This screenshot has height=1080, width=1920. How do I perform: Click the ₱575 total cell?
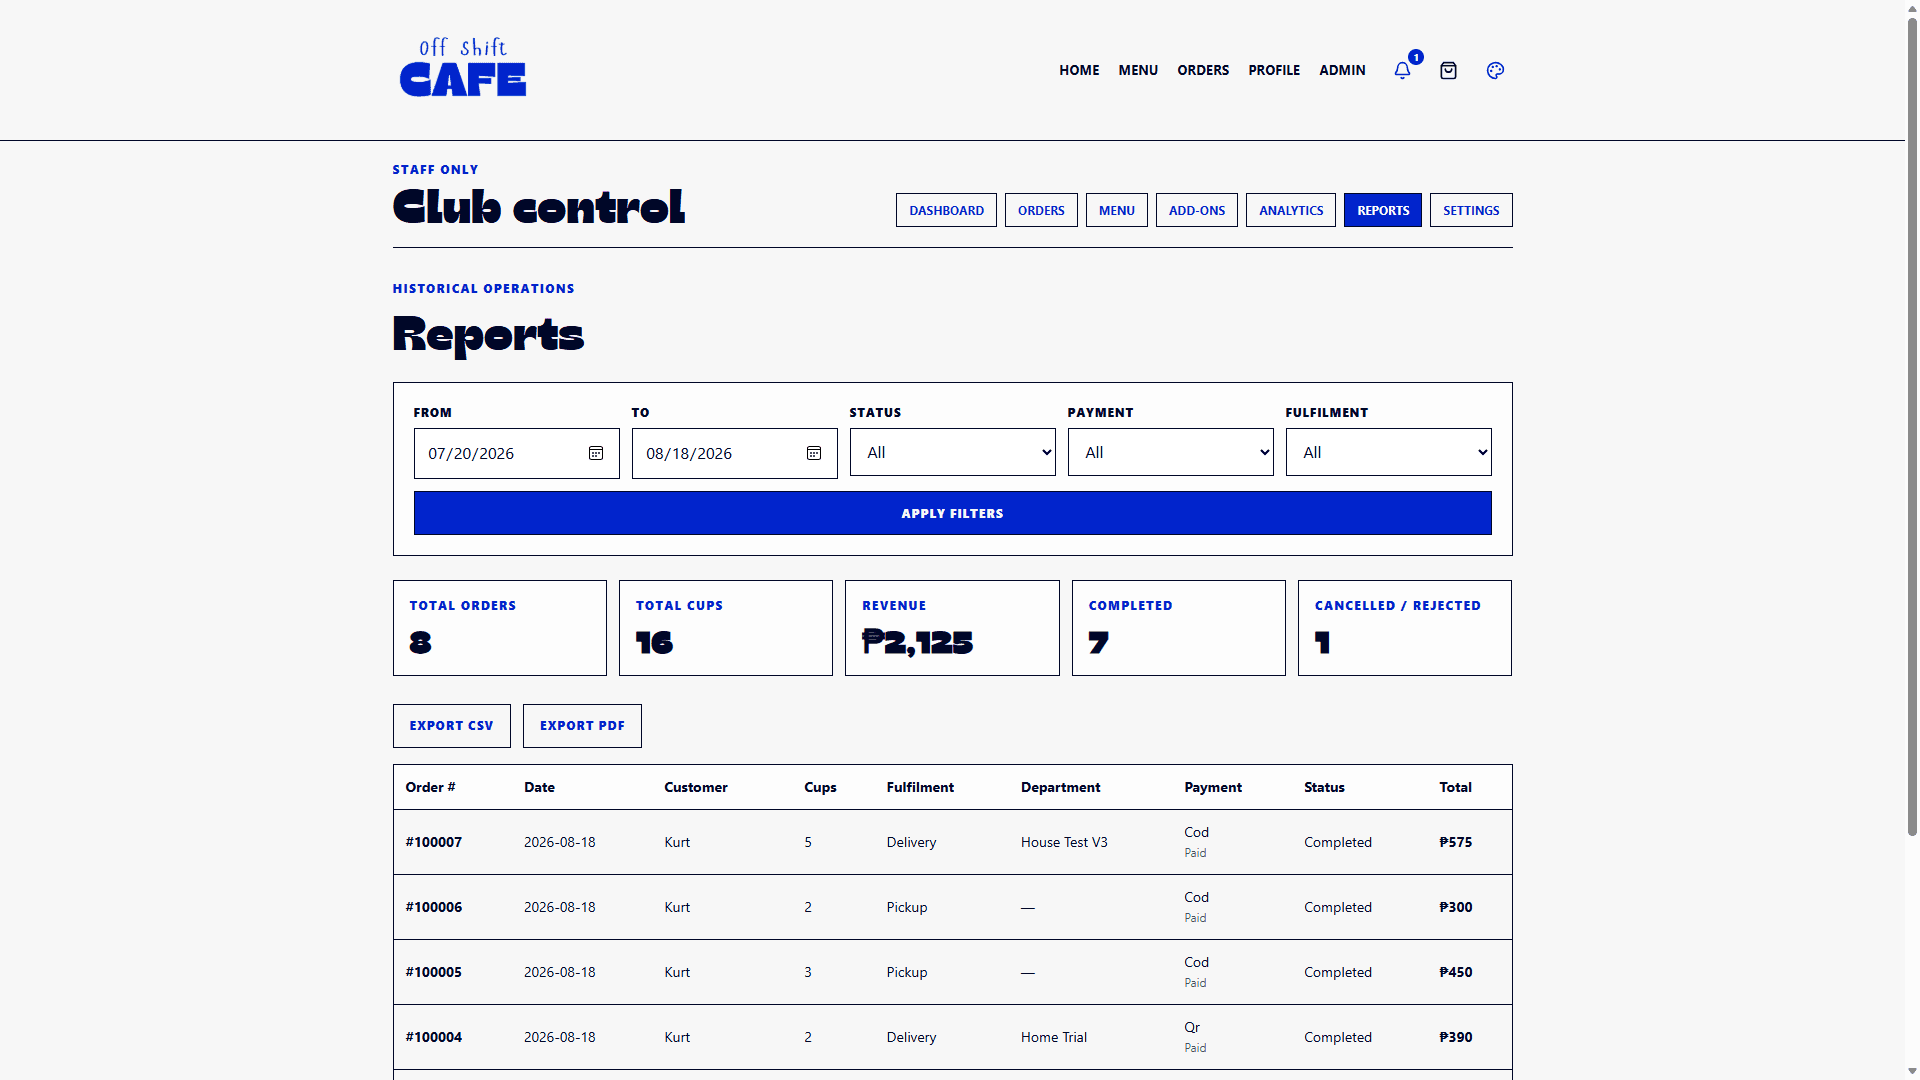click(1456, 842)
